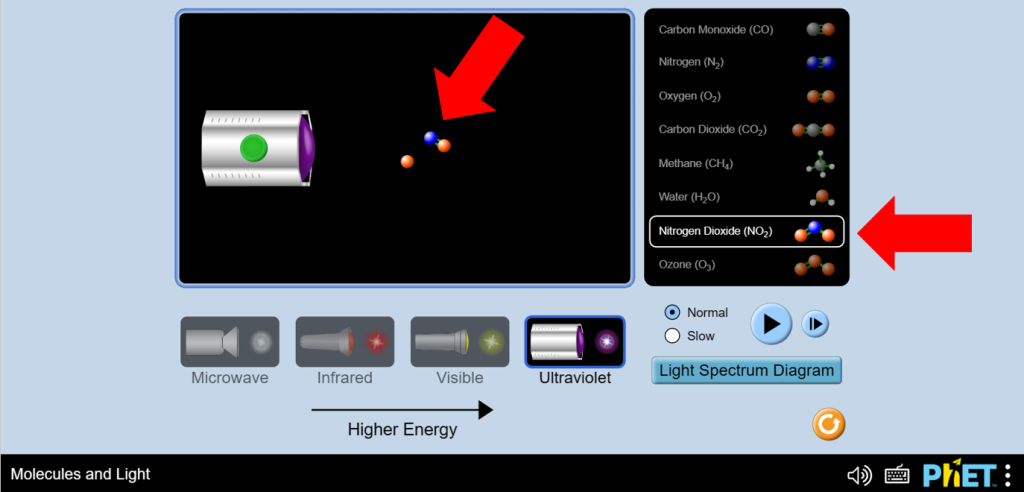Select the Infrared light source
This screenshot has width=1024, height=492.
(x=345, y=342)
